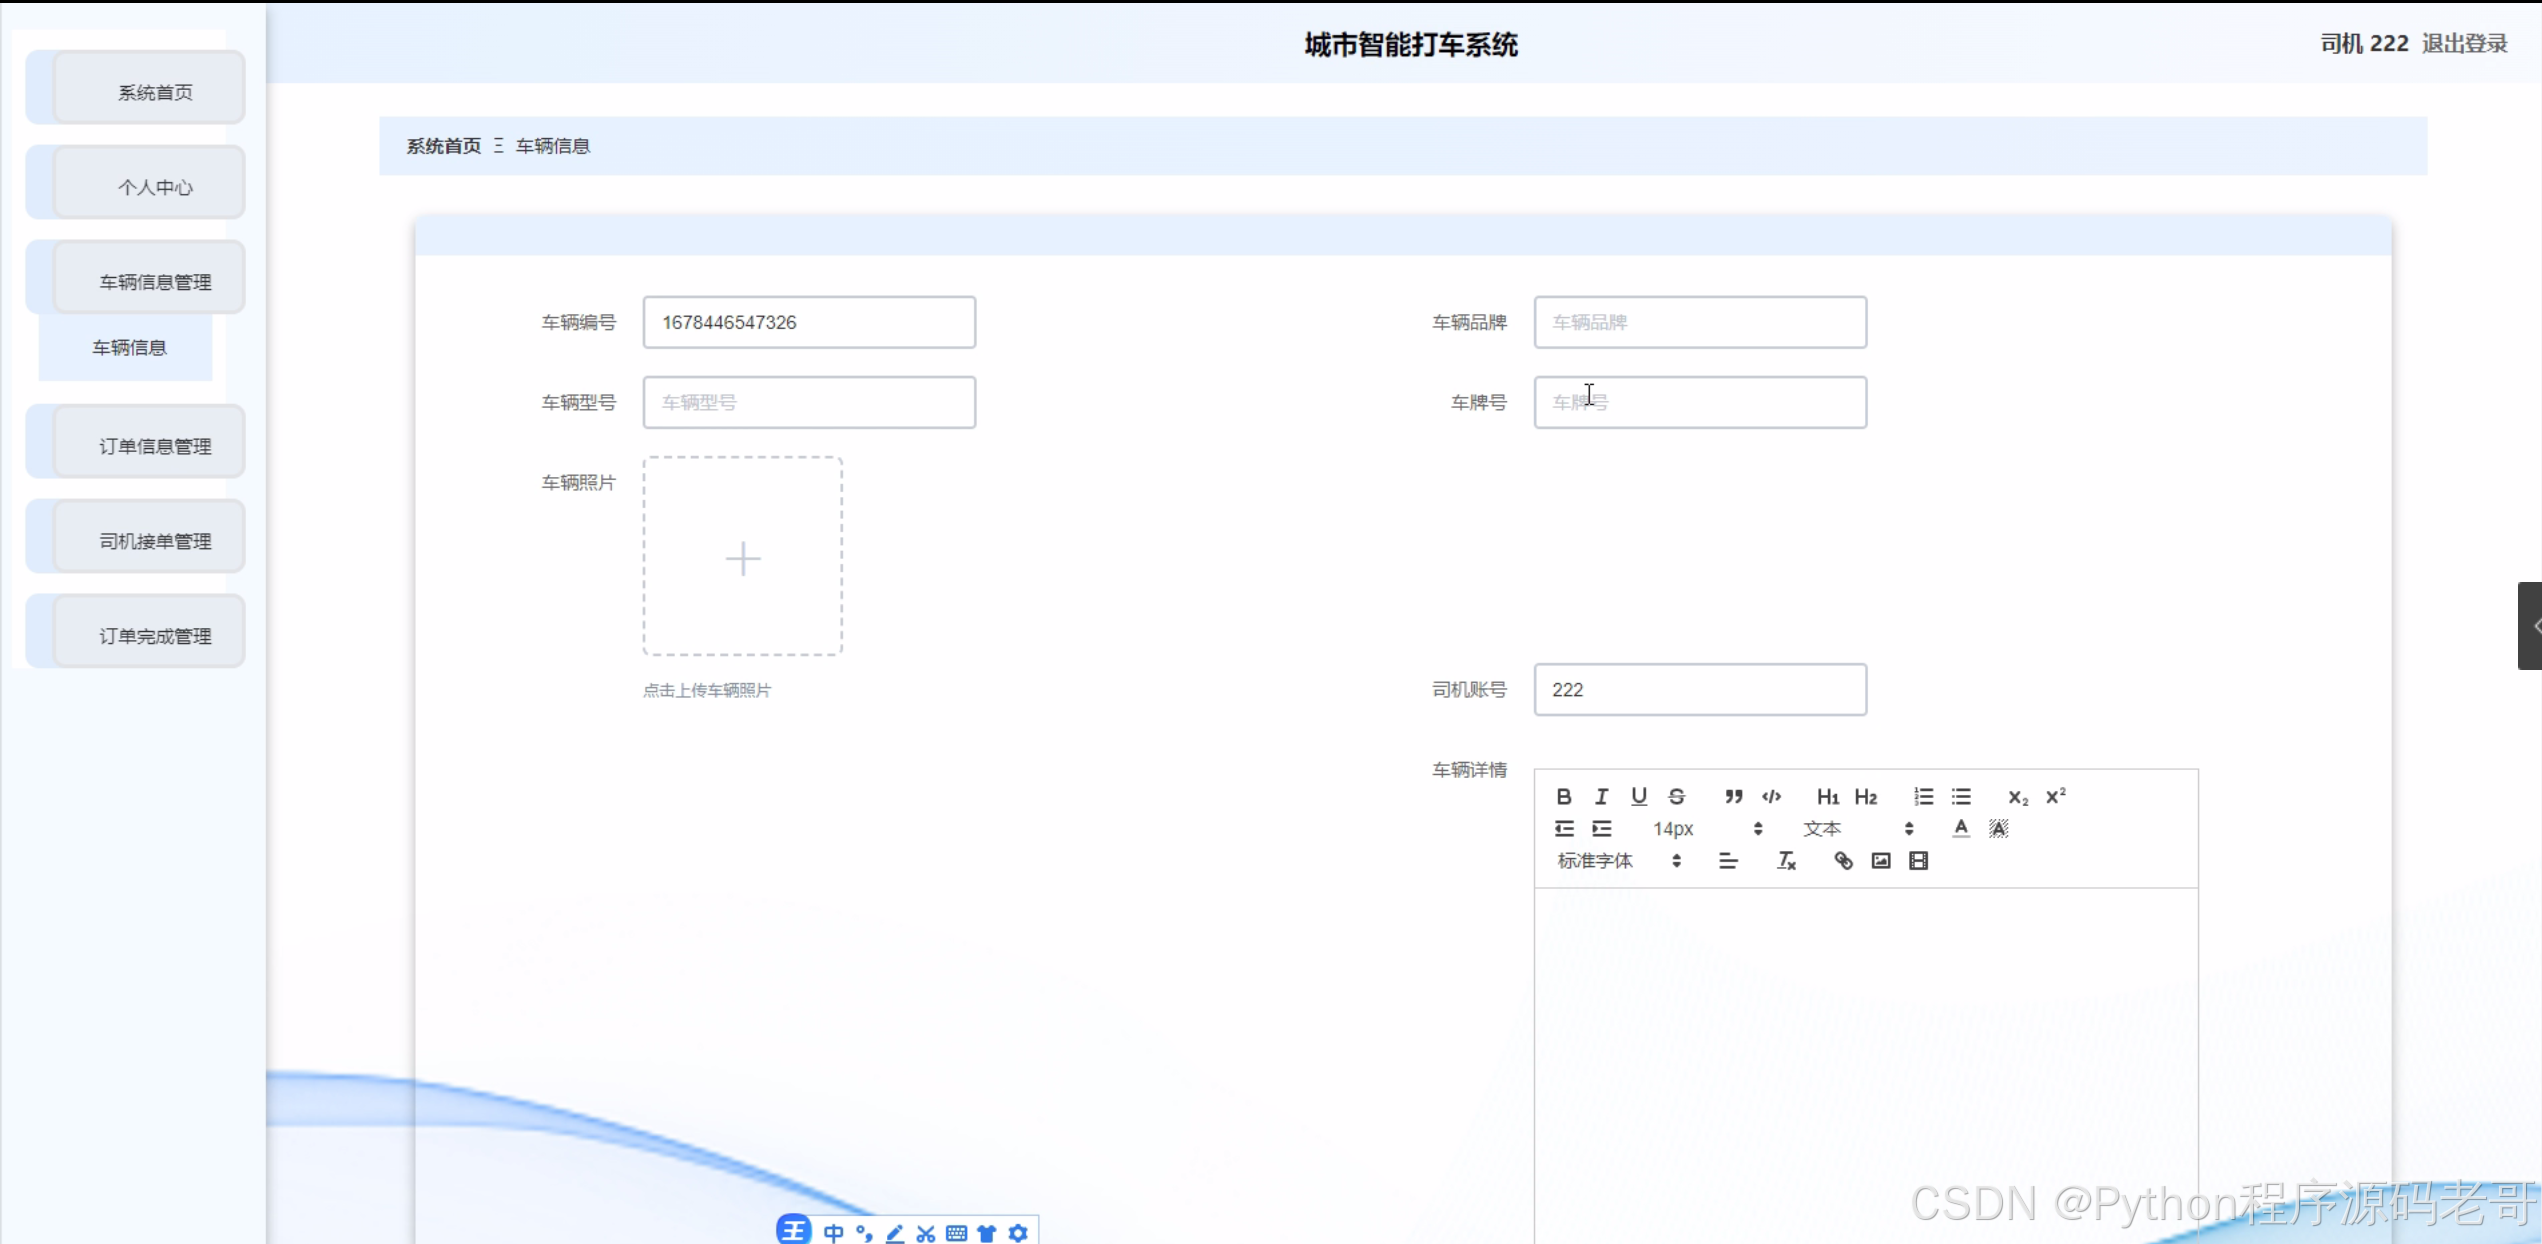Click the increase indent icon
This screenshot has width=2542, height=1244.
(x=1602, y=829)
